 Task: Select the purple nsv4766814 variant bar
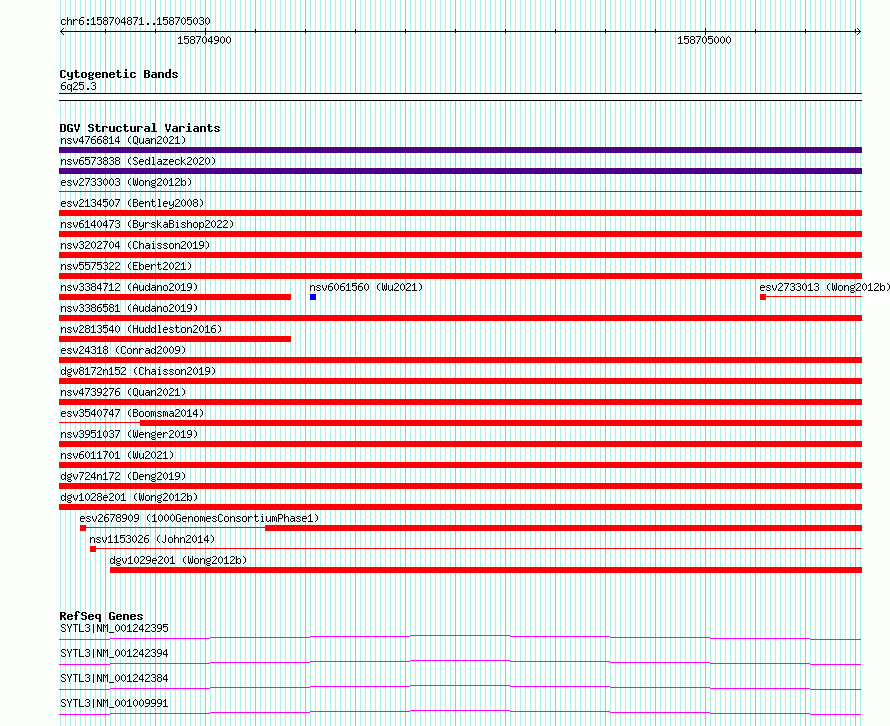pyautogui.click(x=460, y=150)
